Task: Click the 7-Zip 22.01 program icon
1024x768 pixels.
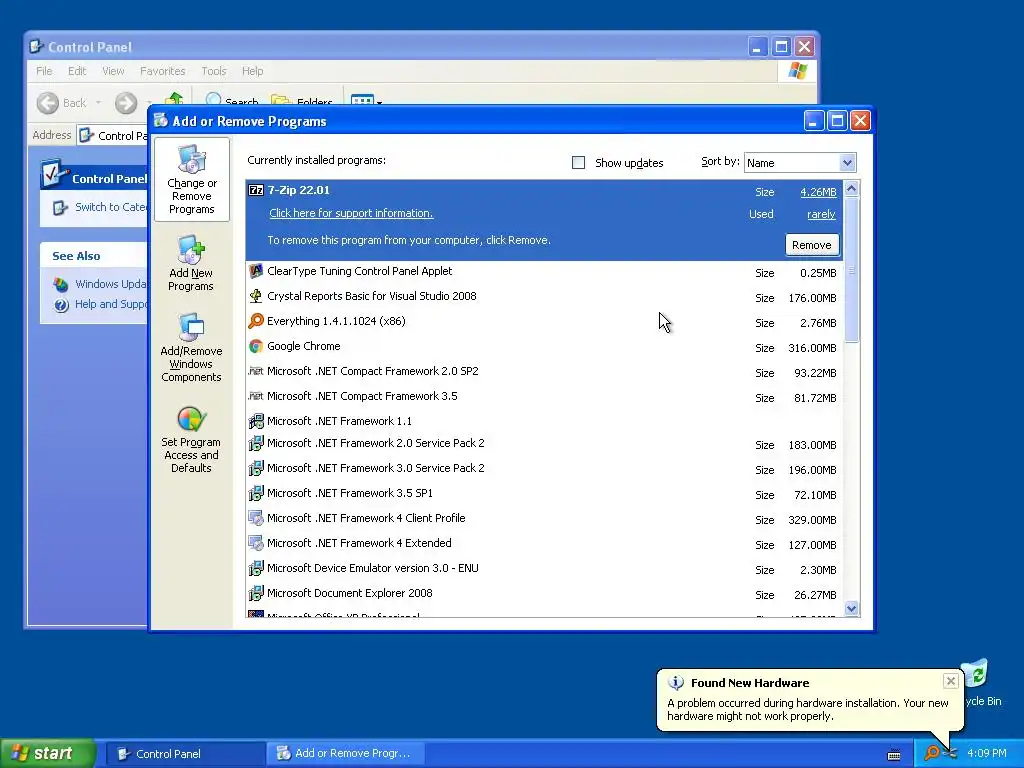Action: [x=256, y=190]
